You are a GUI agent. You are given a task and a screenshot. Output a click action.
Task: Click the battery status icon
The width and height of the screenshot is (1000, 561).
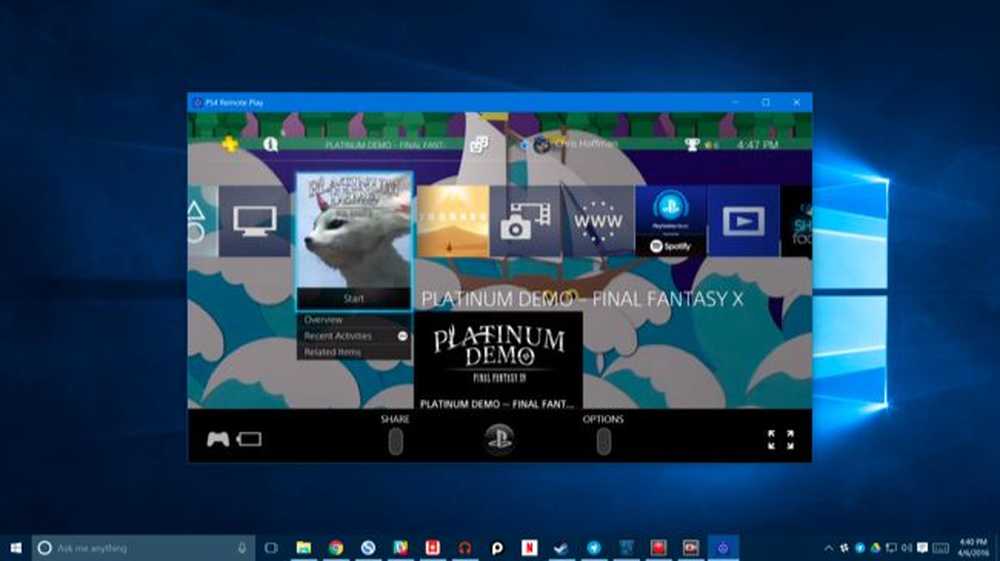tap(249, 439)
